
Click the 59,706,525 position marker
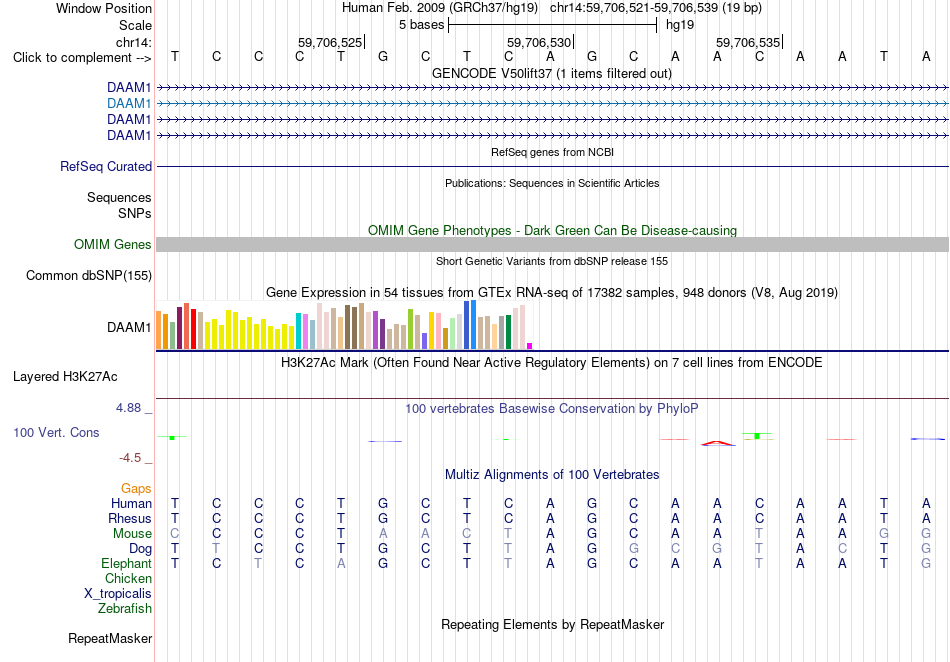(x=331, y=42)
